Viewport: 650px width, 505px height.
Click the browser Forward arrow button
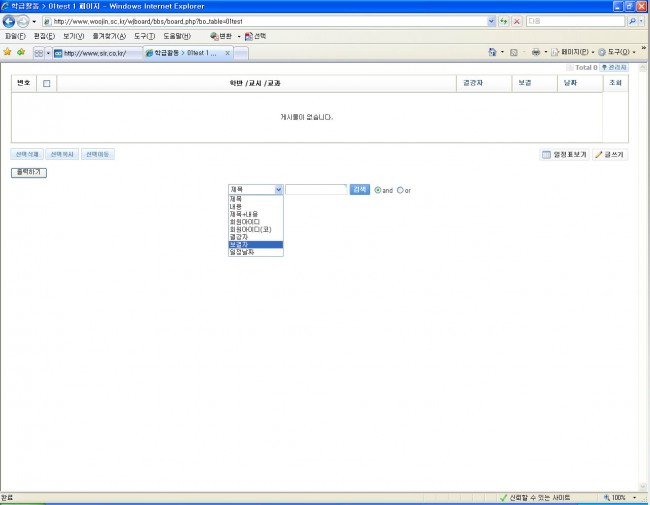click(23, 21)
